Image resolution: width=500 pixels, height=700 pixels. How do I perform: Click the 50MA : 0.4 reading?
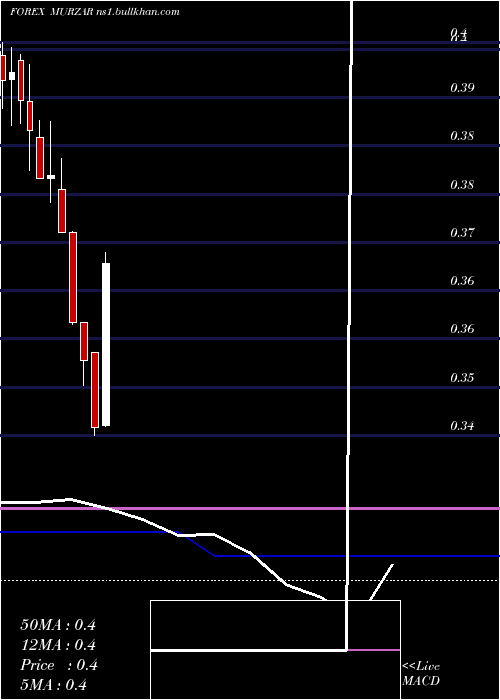tap(58, 625)
